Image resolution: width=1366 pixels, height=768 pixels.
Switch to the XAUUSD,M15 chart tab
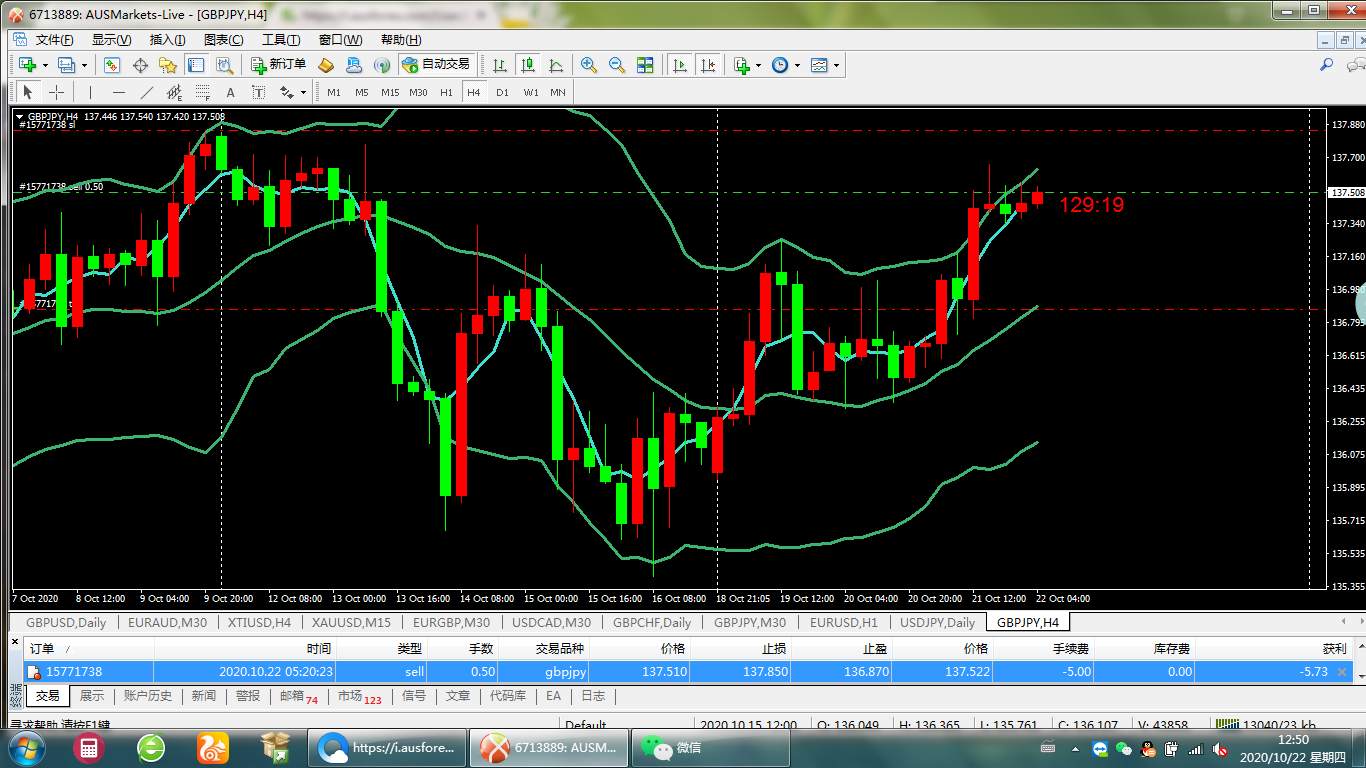(351, 622)
